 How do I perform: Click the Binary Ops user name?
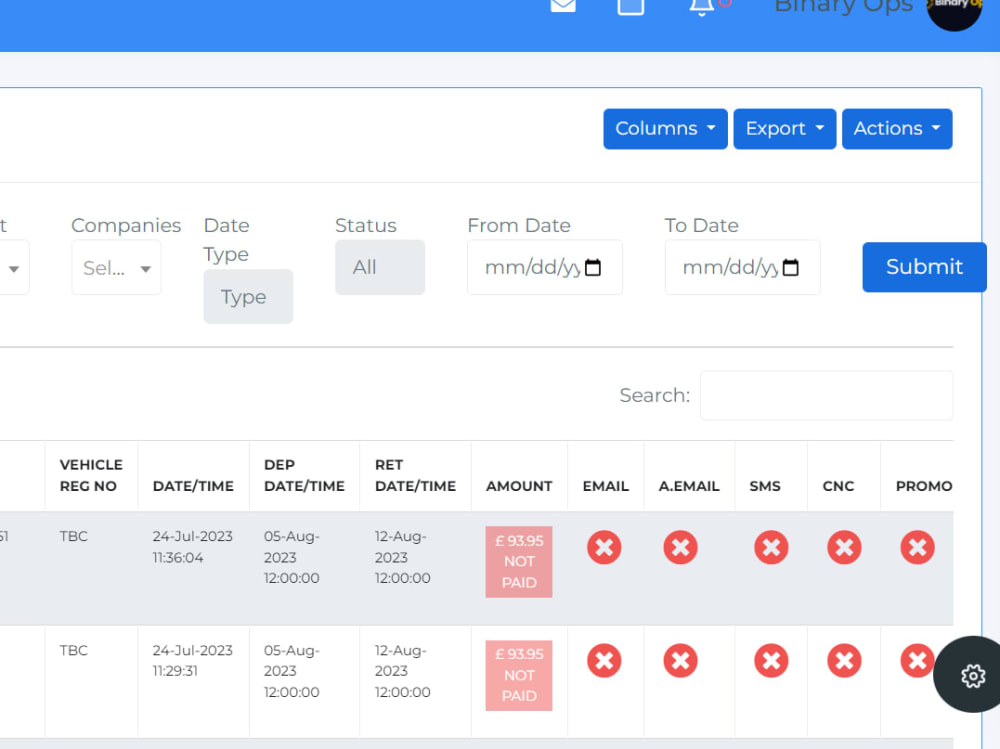click(843, 6)
